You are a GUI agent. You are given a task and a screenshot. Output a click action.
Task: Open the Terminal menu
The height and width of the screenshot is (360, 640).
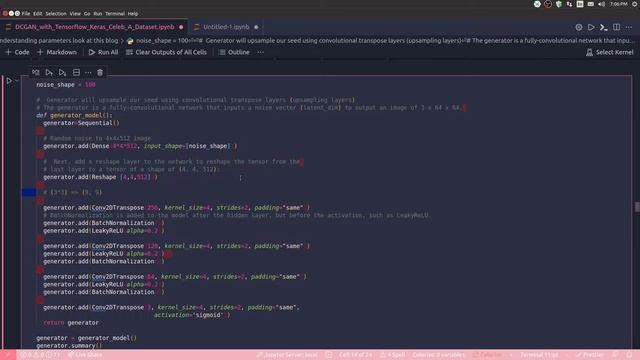(115, 13)
